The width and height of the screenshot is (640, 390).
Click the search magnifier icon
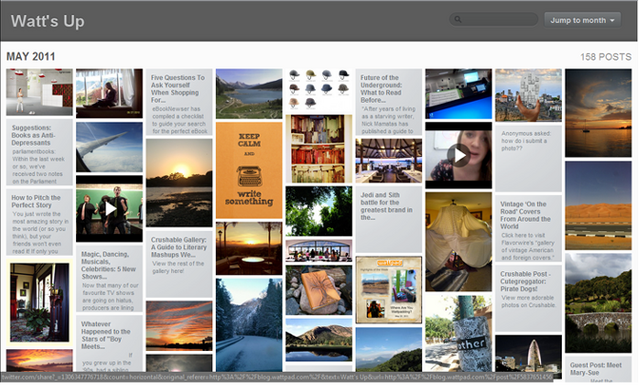tap(458, 20)
